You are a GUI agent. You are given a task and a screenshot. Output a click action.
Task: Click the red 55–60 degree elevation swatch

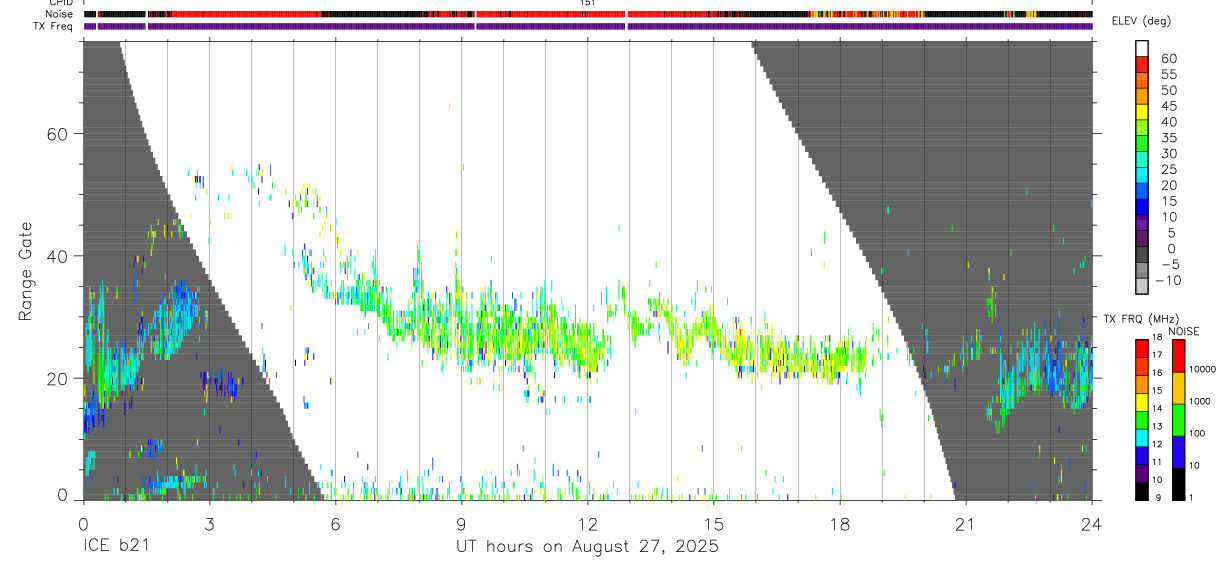click(1142, 66)
